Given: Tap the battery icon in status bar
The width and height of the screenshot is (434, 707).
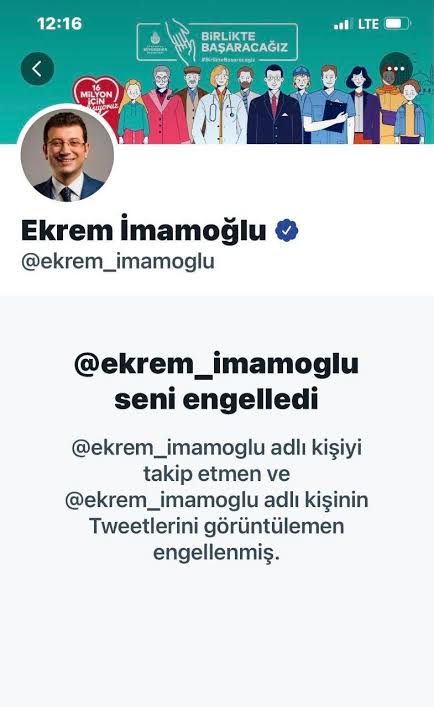Looking at the screenshot, I should [397, 23].
